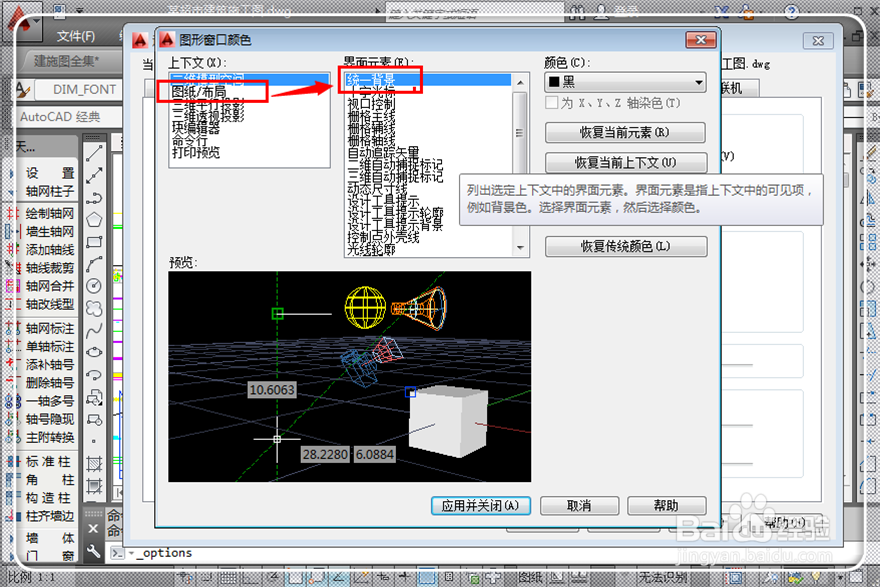Select 三维透视投影 in the context list

[x=208, y=116]
